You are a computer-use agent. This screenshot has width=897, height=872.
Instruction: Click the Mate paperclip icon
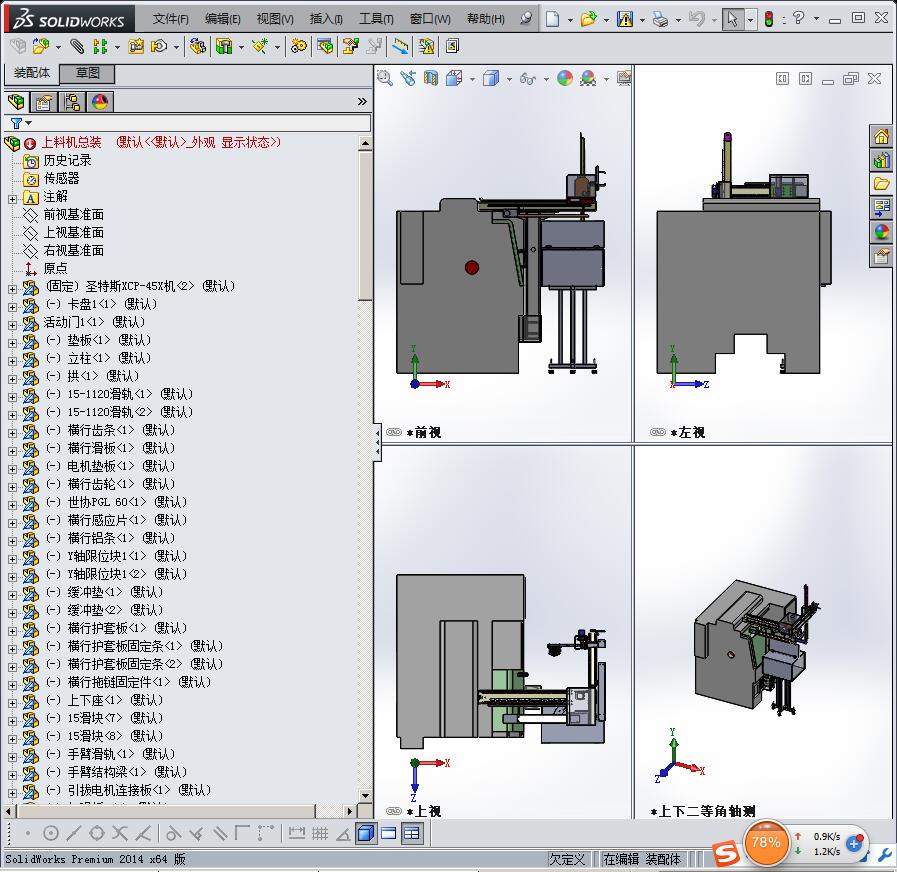pyautogui.click(x=76, y=46)
